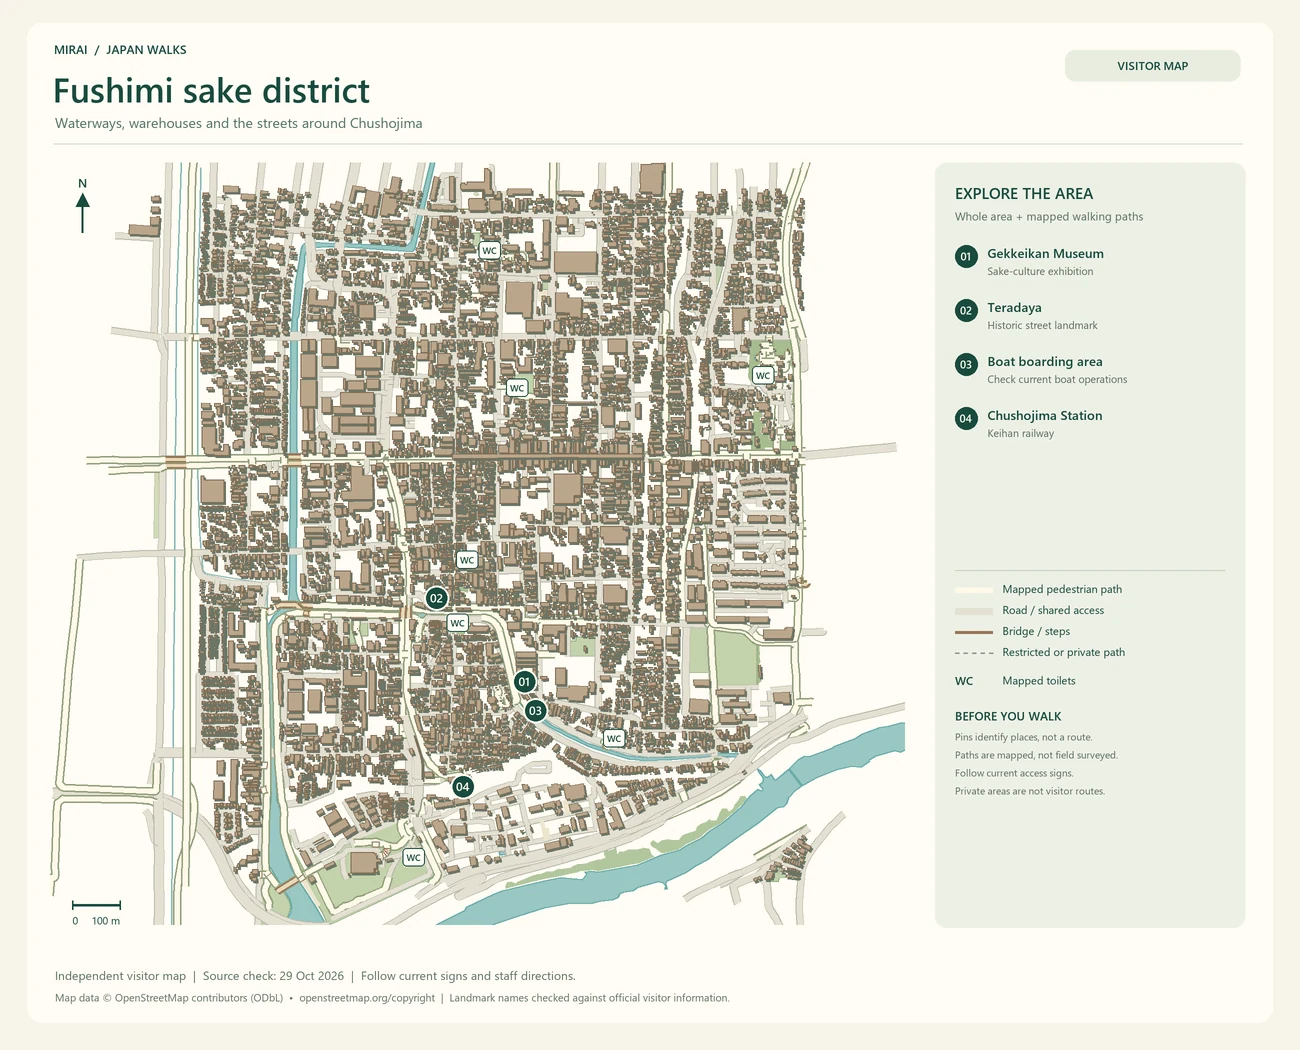The height and width of the screenshot is (1050, 1300).
Task: Click the WC marker directly below pin 02
Action: click(x=457, y=623)
